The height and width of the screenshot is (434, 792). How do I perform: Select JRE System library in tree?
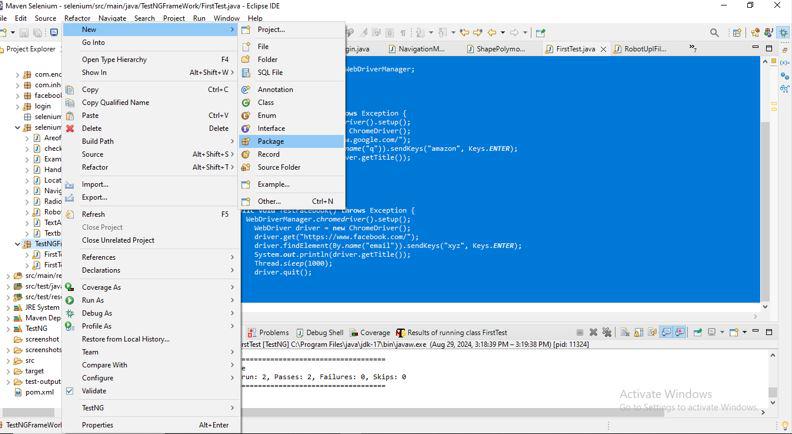37,307
